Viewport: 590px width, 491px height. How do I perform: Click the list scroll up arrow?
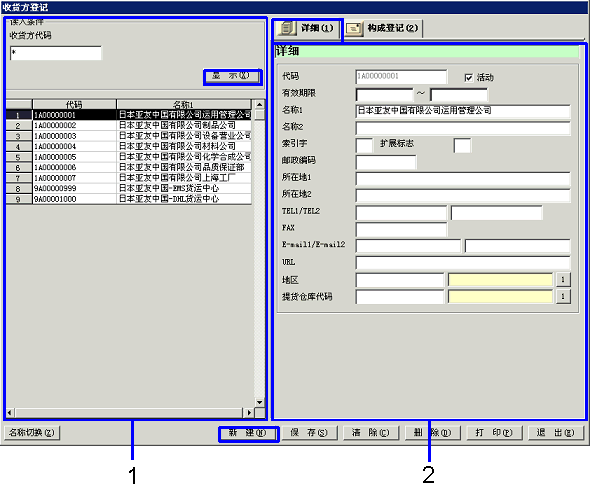[260, 104]
